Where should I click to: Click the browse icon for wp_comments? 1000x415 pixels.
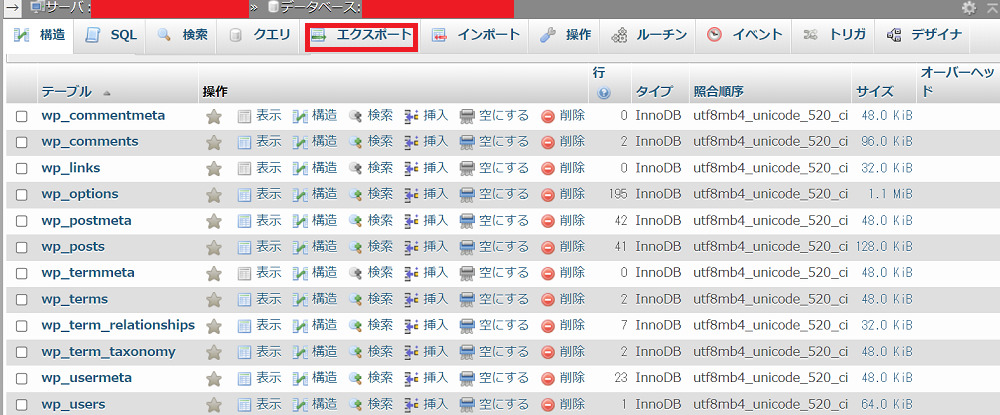coord(244,142)
